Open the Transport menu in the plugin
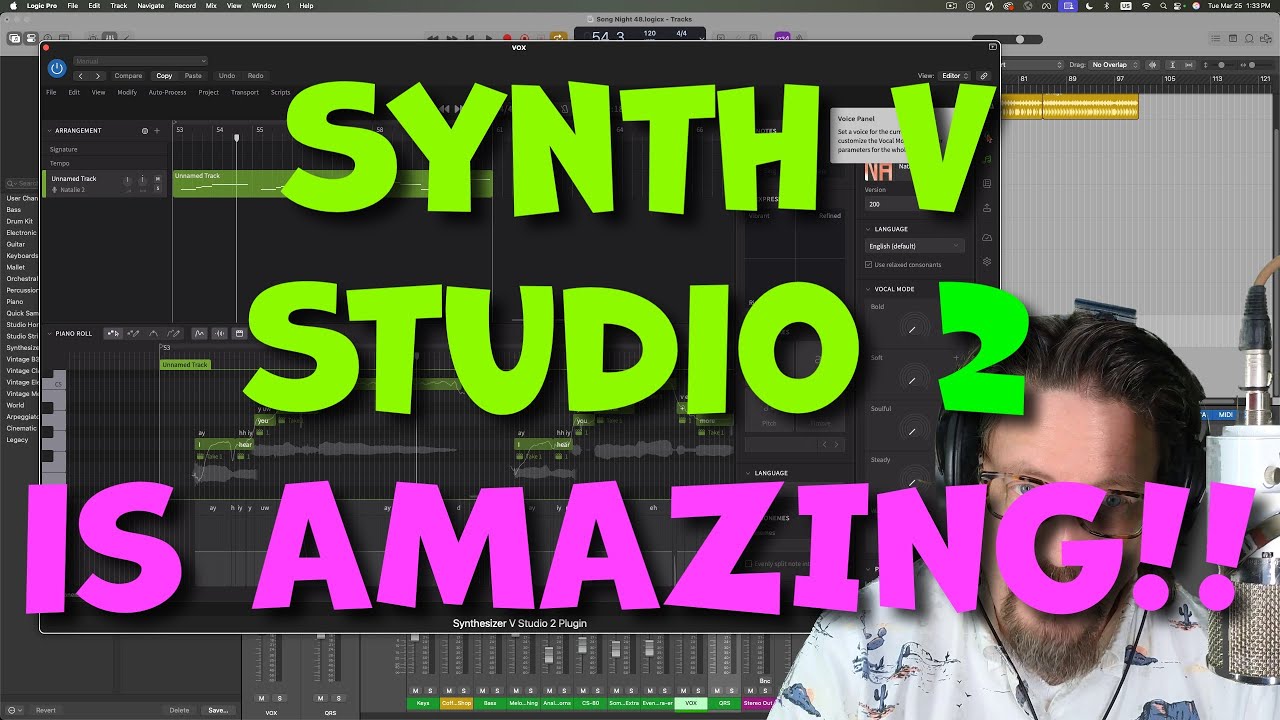The width and height of the screenshot is (1280, 720). [x=246, y=91]
